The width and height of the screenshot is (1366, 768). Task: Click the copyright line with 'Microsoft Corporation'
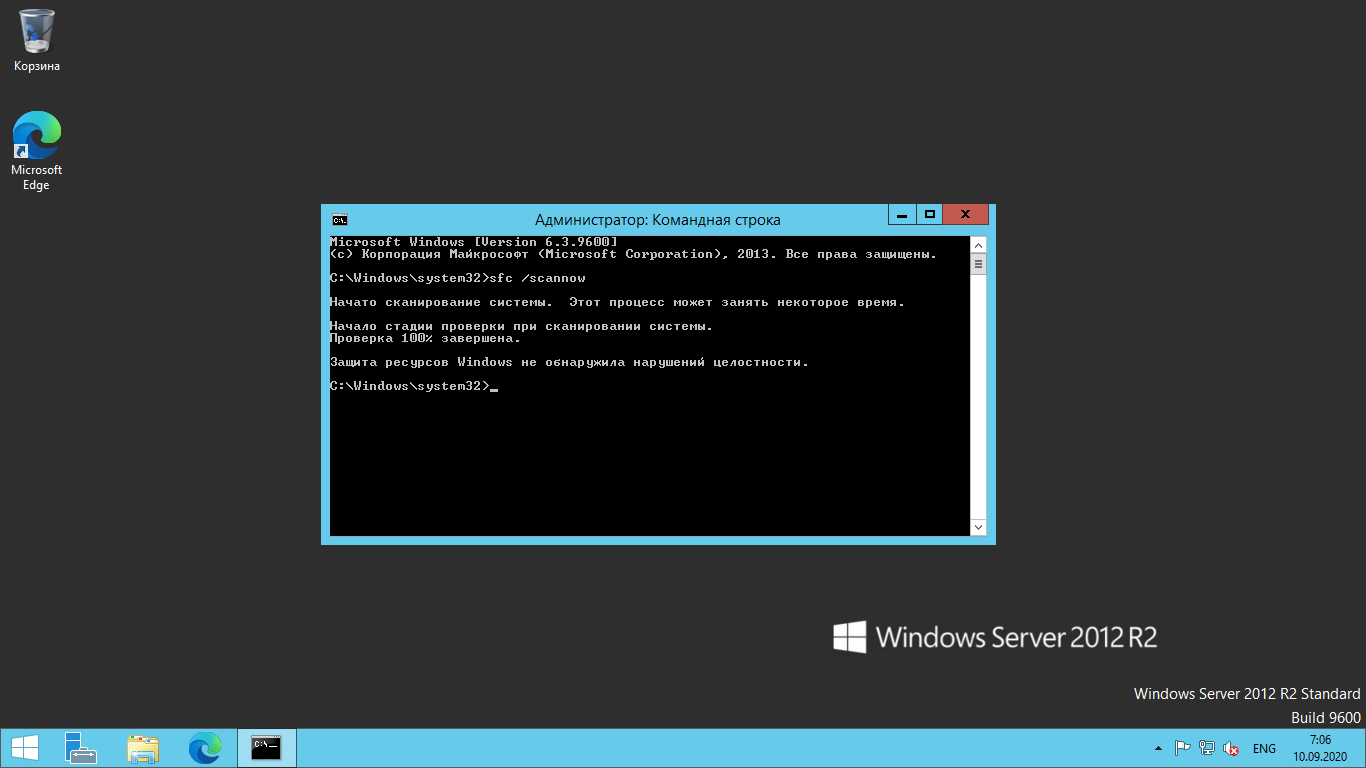point(633,254)
